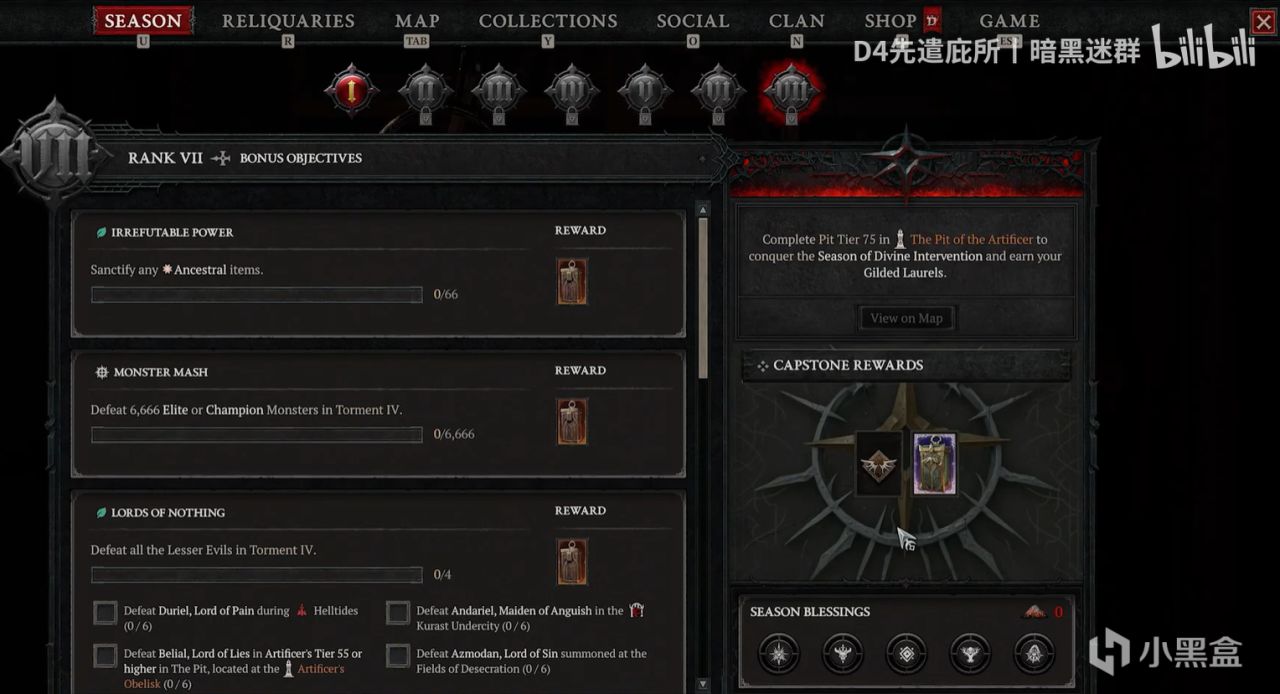Click the objectives list scroll up arrow
The image size is (1280, 694).
pyautogui.click(x=703, y=210)
